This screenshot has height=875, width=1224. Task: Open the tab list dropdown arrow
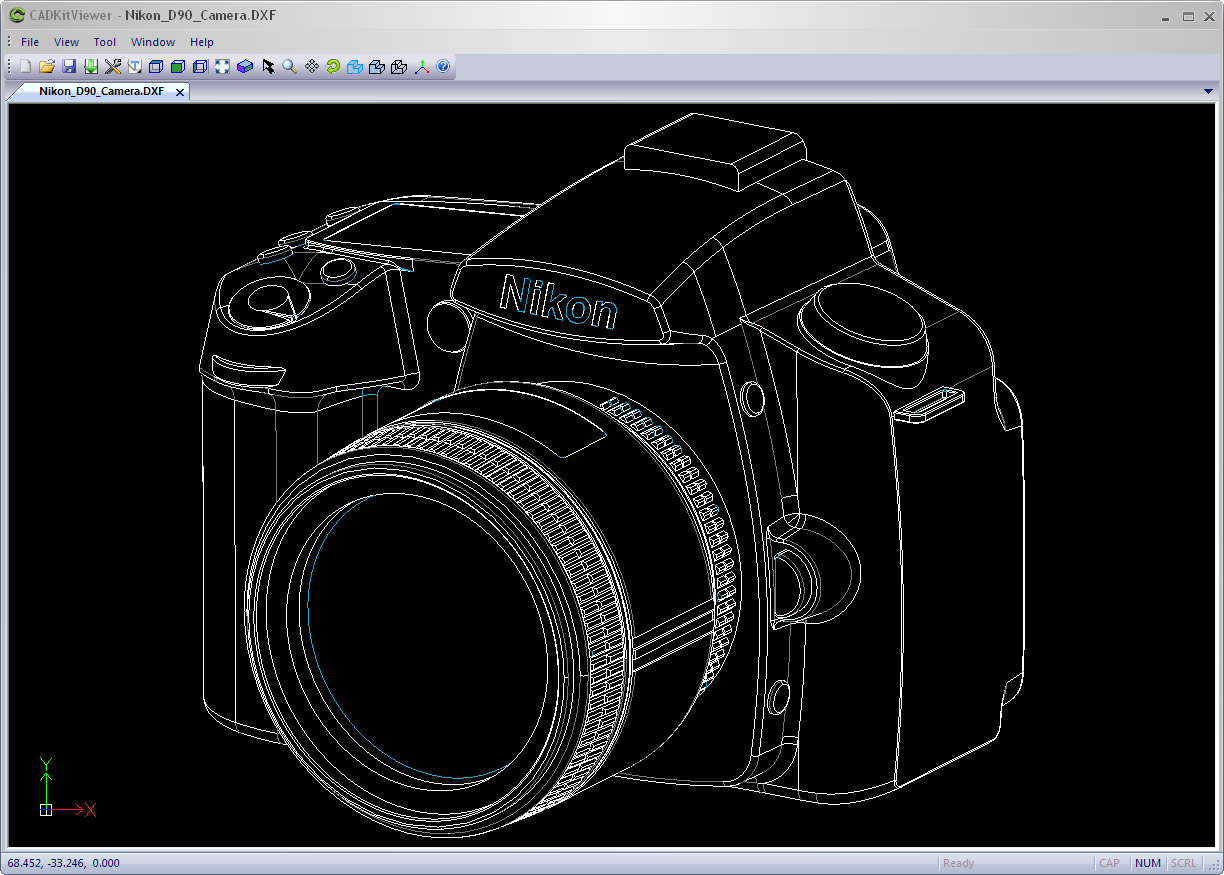pos(1208,91)
